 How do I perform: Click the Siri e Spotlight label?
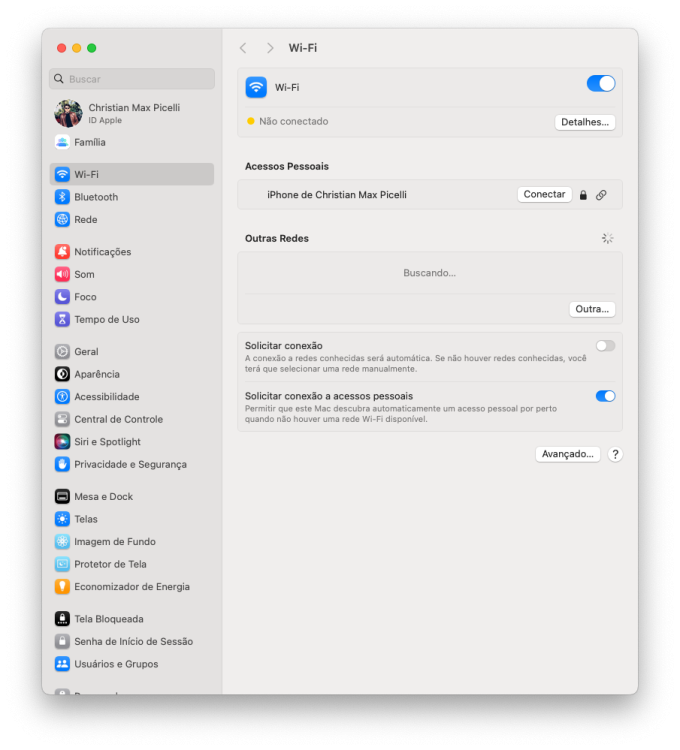click(107, 442)
